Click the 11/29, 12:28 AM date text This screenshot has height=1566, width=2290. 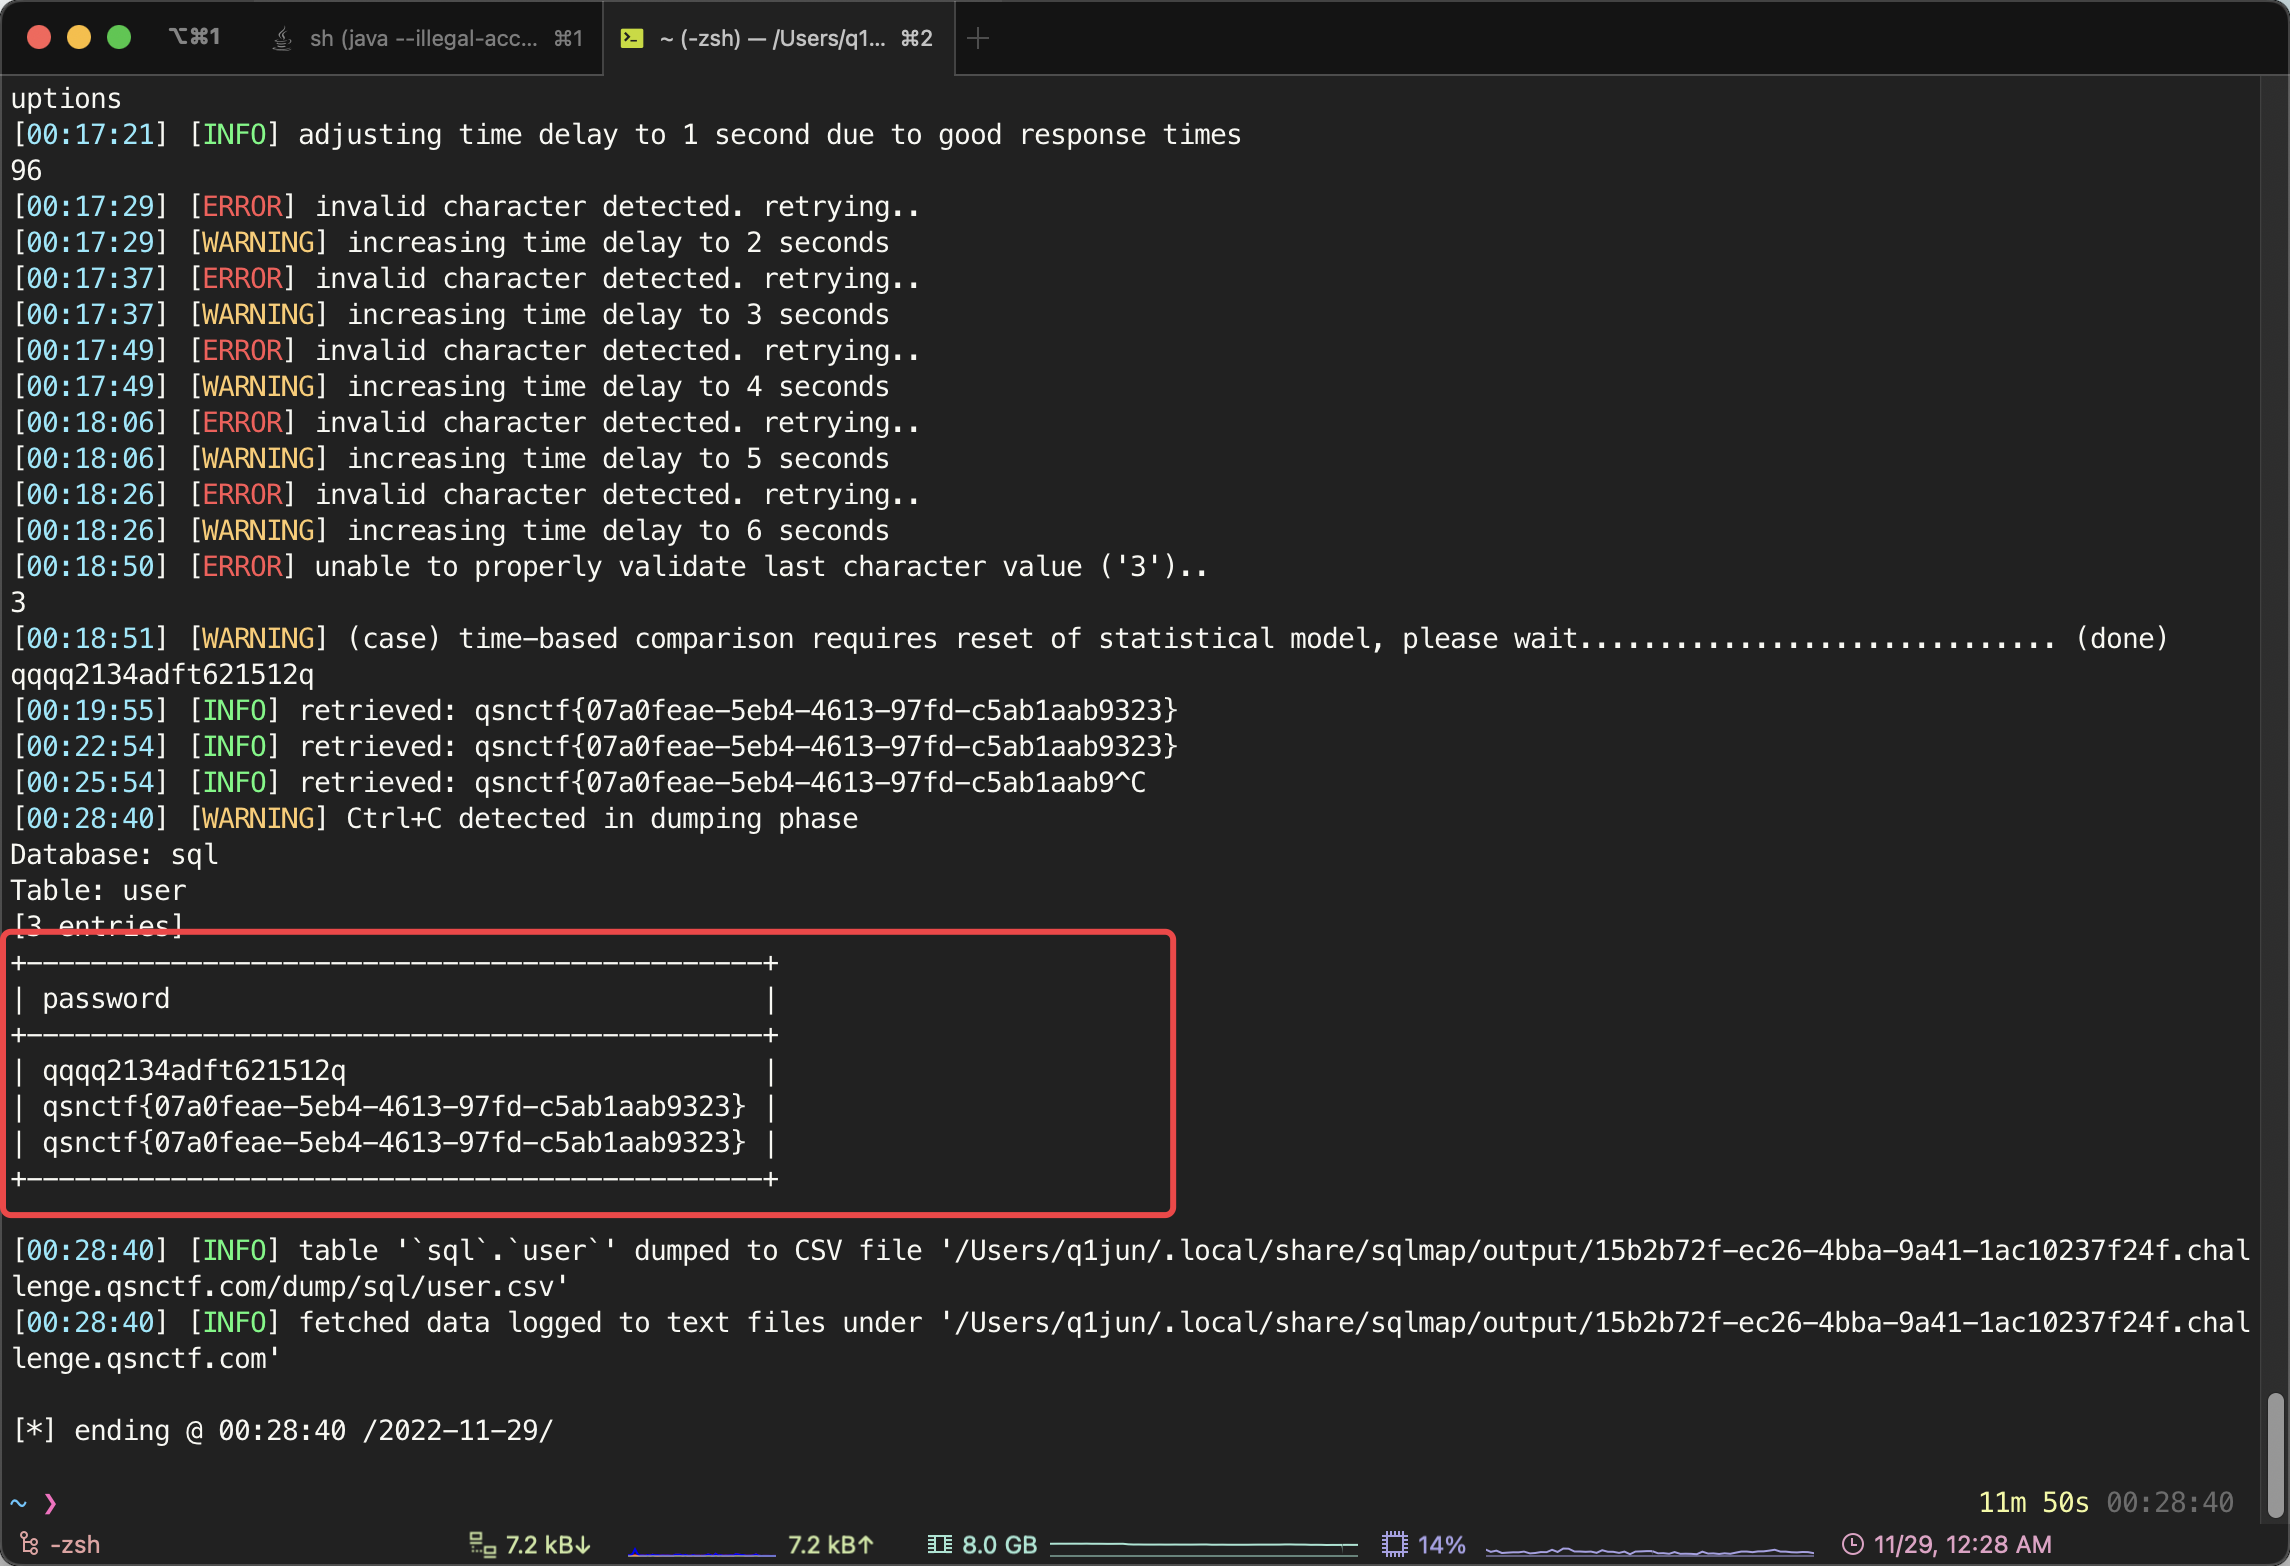point(1962,1544)
